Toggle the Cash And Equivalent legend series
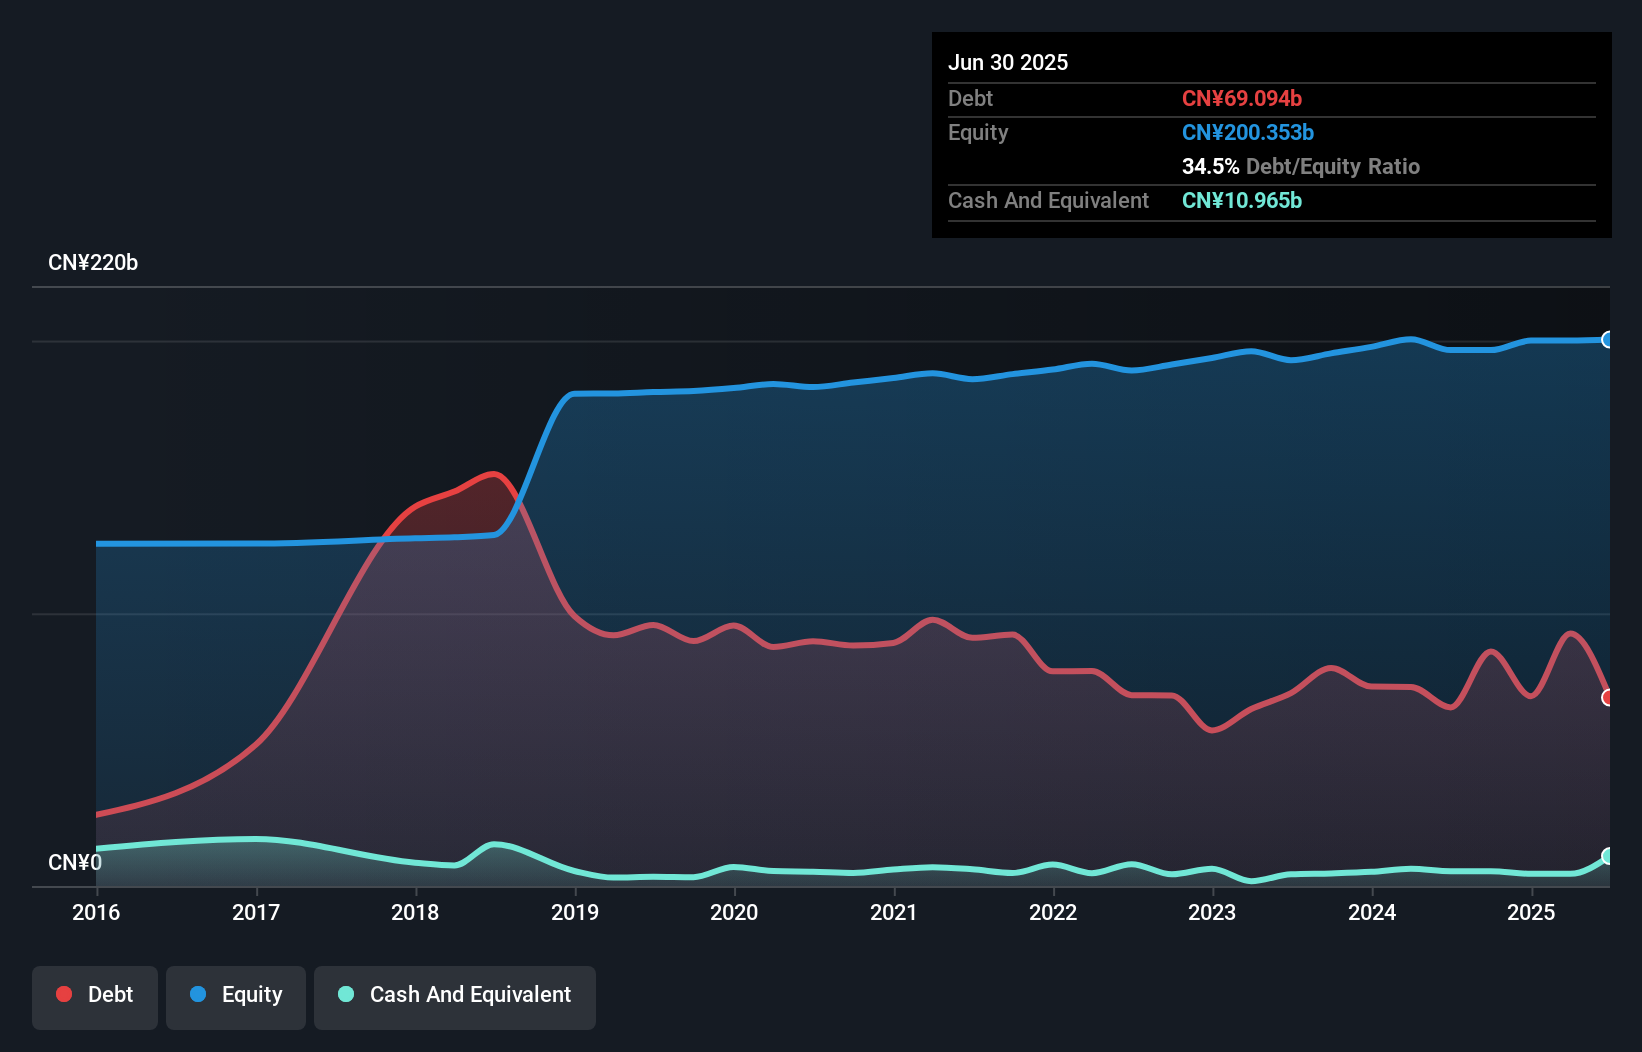The height and width of the screenshot is (1052, 1642). pyautogui.click(x=455, y=997)
